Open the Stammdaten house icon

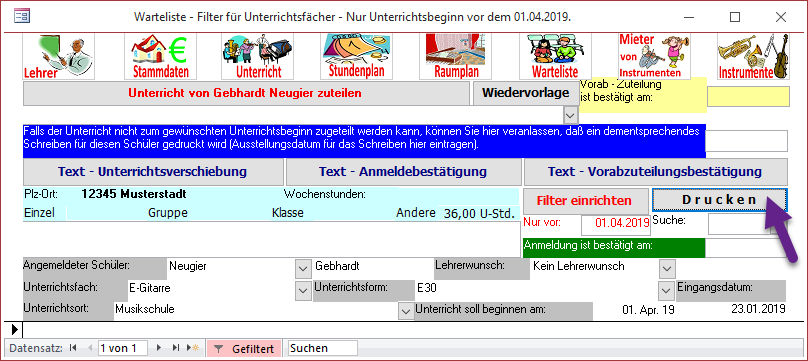(x=161, y=56)
